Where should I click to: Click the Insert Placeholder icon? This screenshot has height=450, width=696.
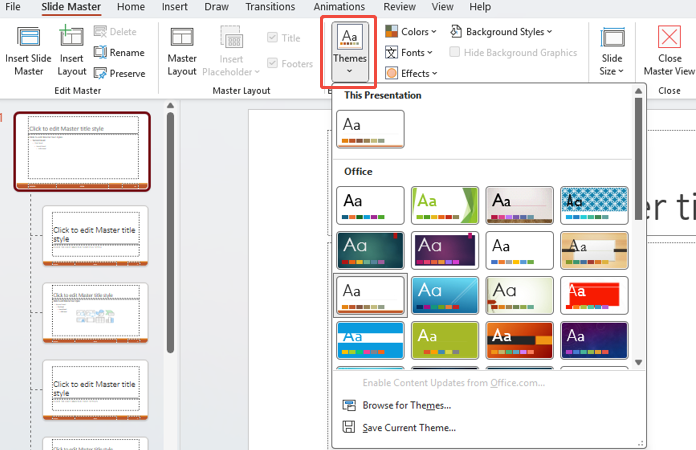(231, 37)
